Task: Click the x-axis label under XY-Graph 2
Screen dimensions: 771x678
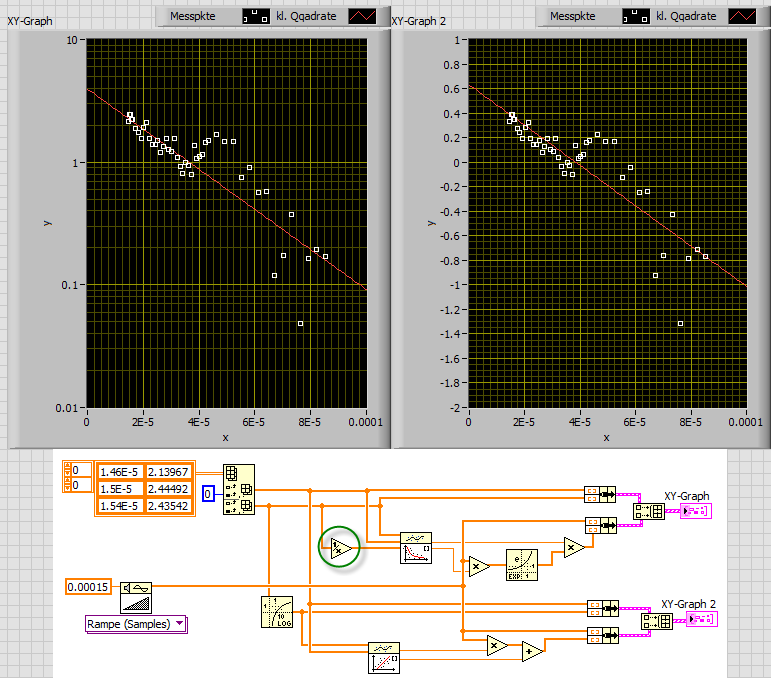Action: [606, 438]
